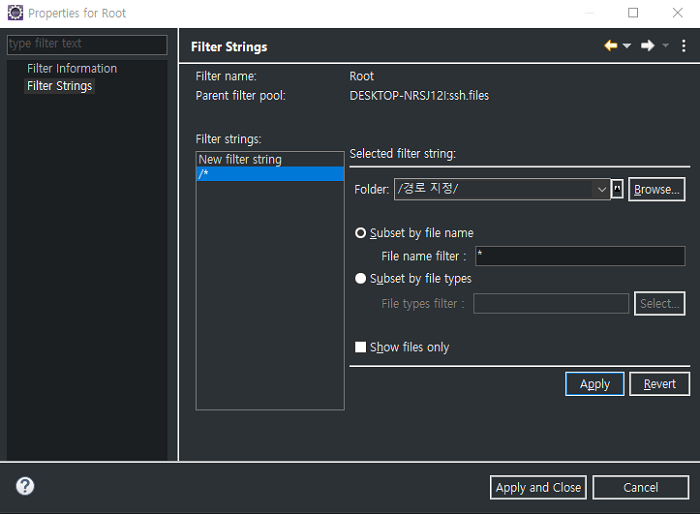Select the Subset by file name radio button
Image resolution: width=700 pixels, height=514 pixels.
point(361,233)
